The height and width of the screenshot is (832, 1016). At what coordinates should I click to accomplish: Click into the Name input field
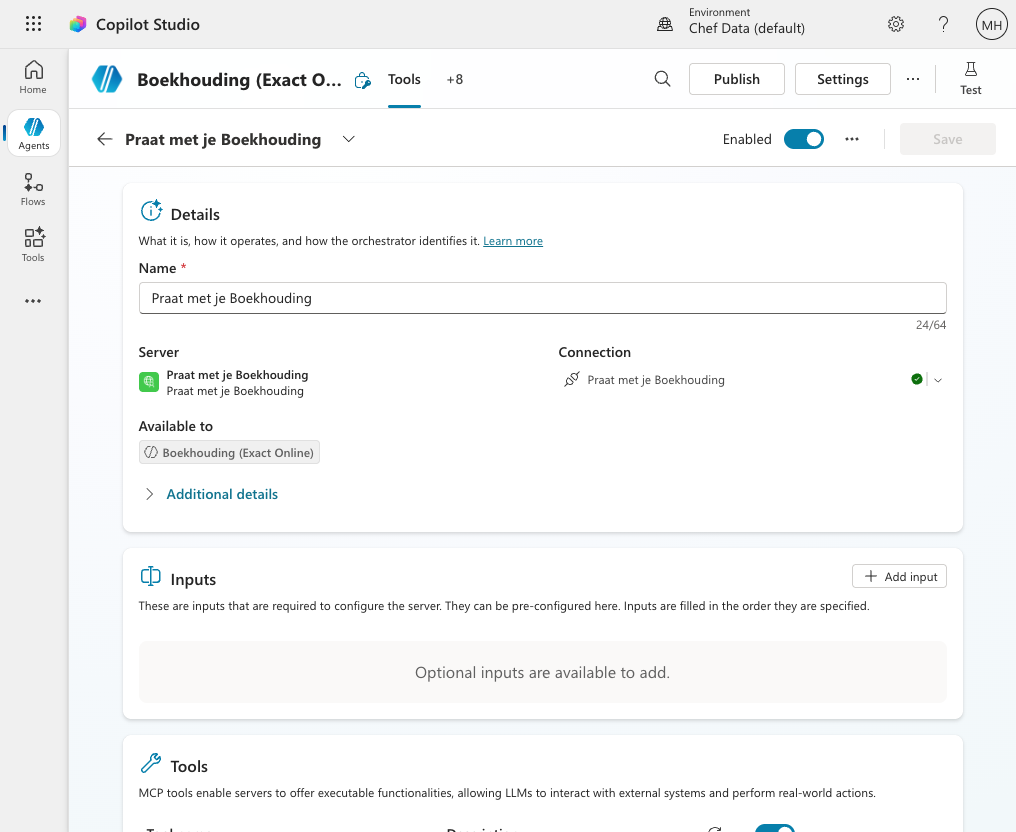coord(542,298)
